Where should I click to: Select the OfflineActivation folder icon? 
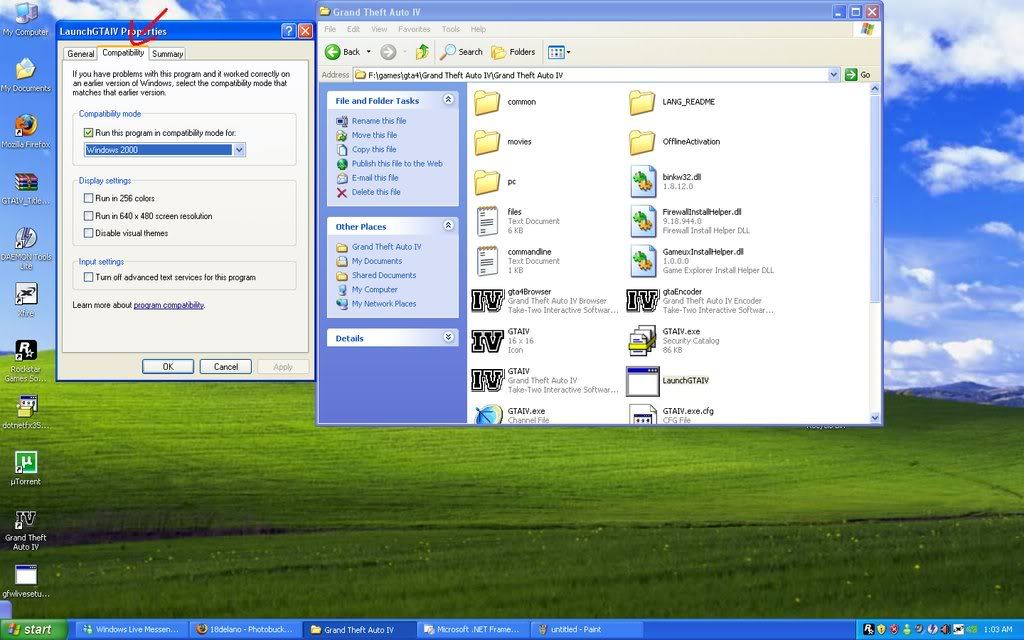click(642, 142)
